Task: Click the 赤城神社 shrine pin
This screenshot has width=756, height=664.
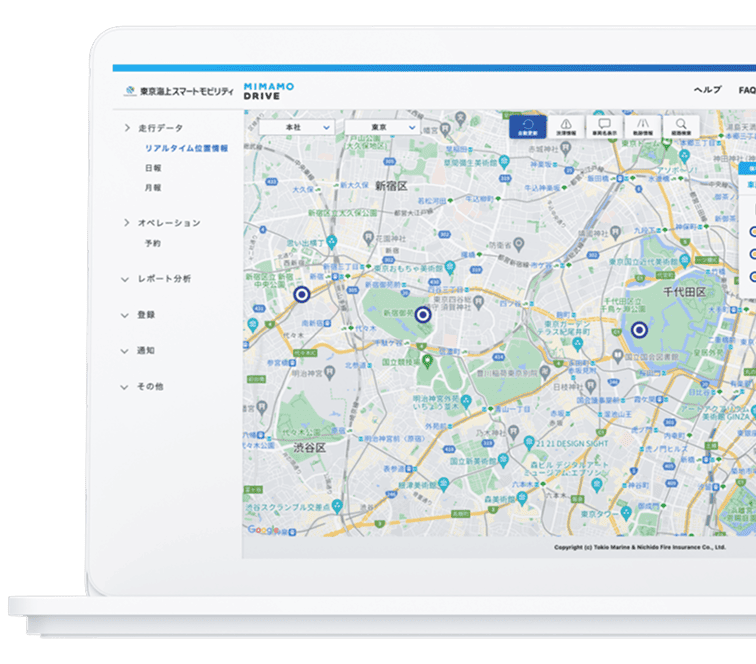Action: (x=566, y=149)
